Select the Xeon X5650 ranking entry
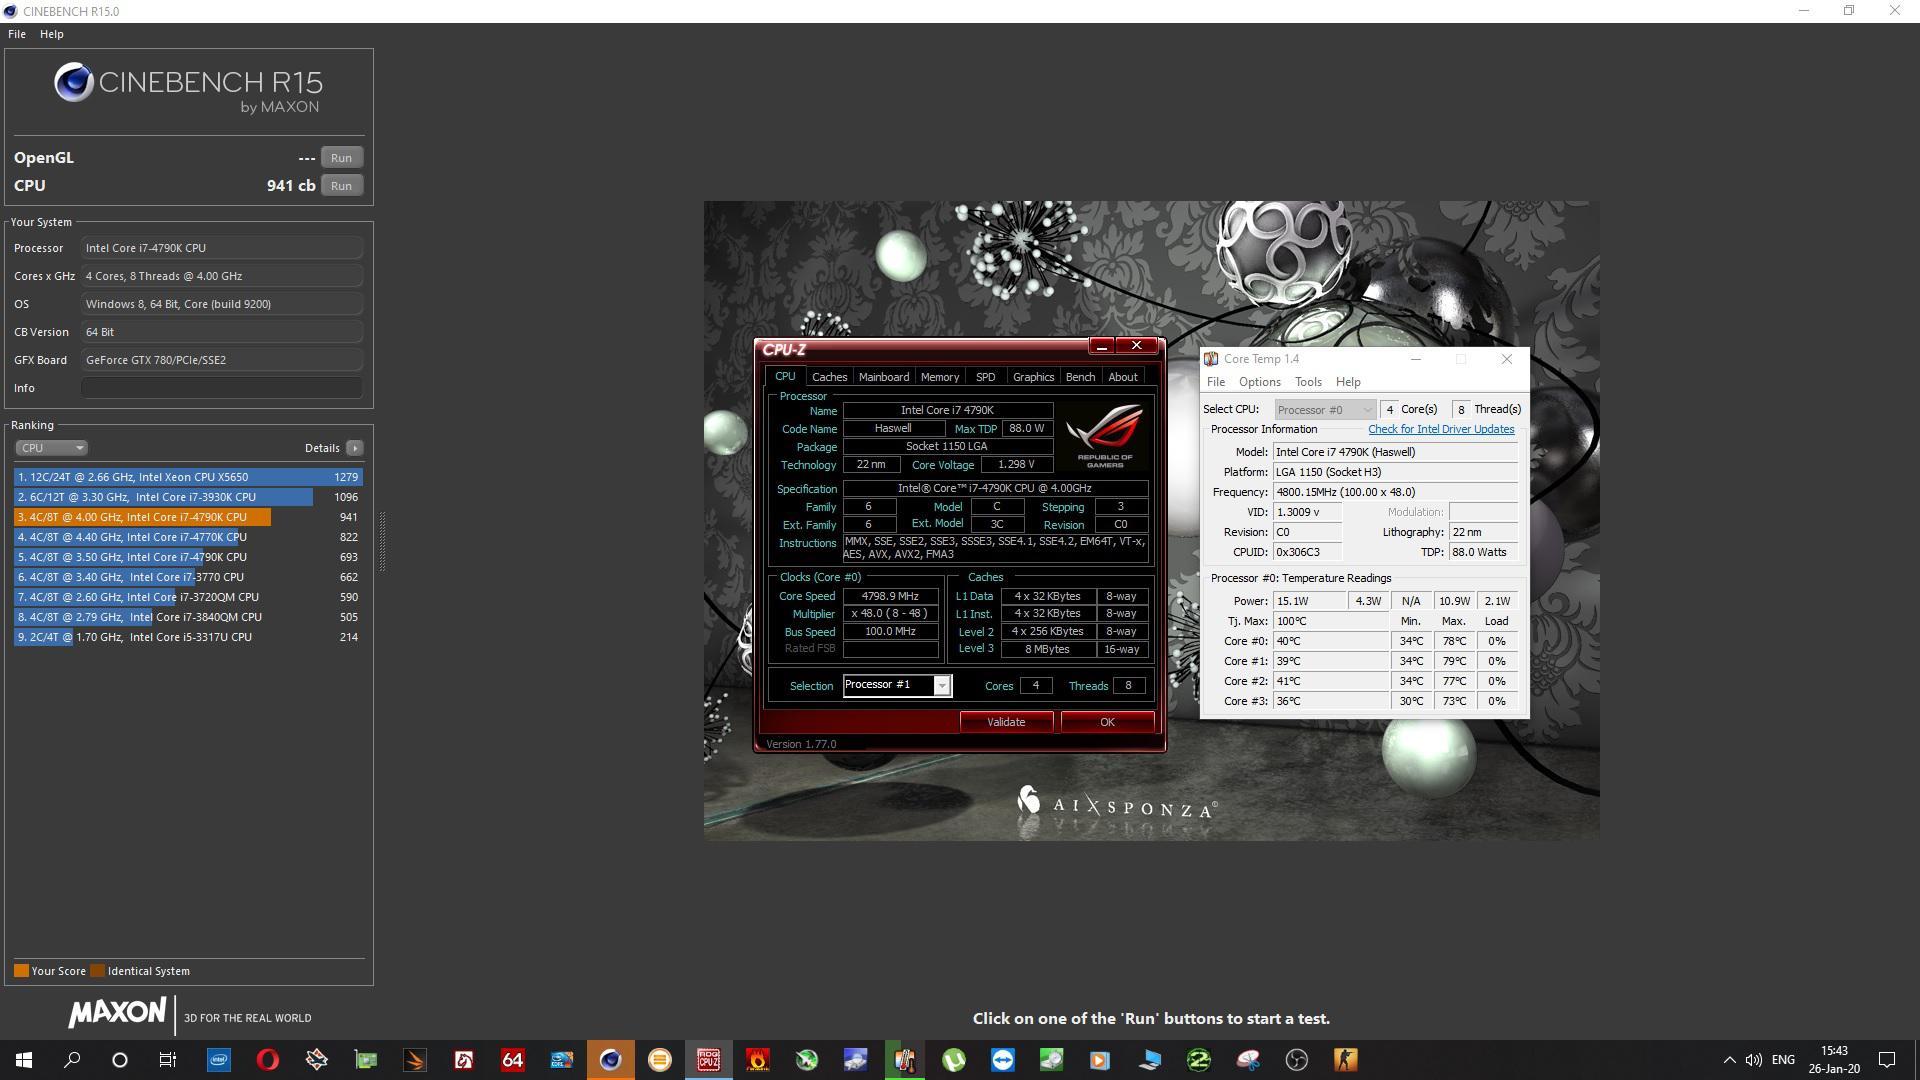1920x1080 pixels. click(x=188, y=477)
